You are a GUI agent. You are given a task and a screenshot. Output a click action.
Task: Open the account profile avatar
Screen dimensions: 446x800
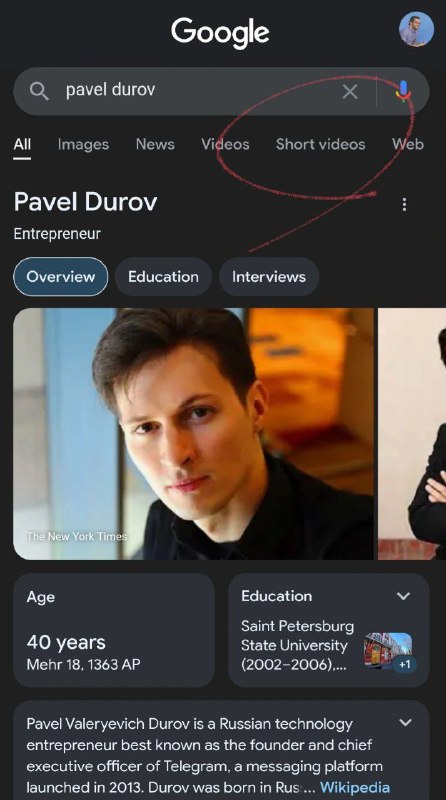point(416,29)
